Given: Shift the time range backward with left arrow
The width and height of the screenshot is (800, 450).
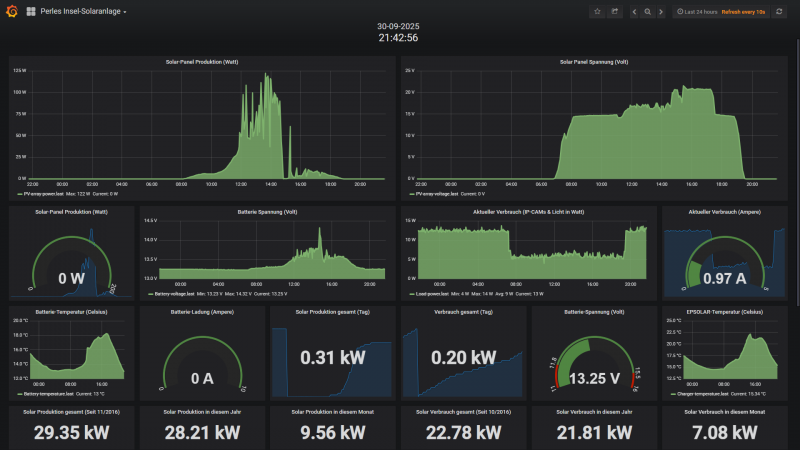Looking at the screenshot, I should pyautogui.click(x=634, y=12).
